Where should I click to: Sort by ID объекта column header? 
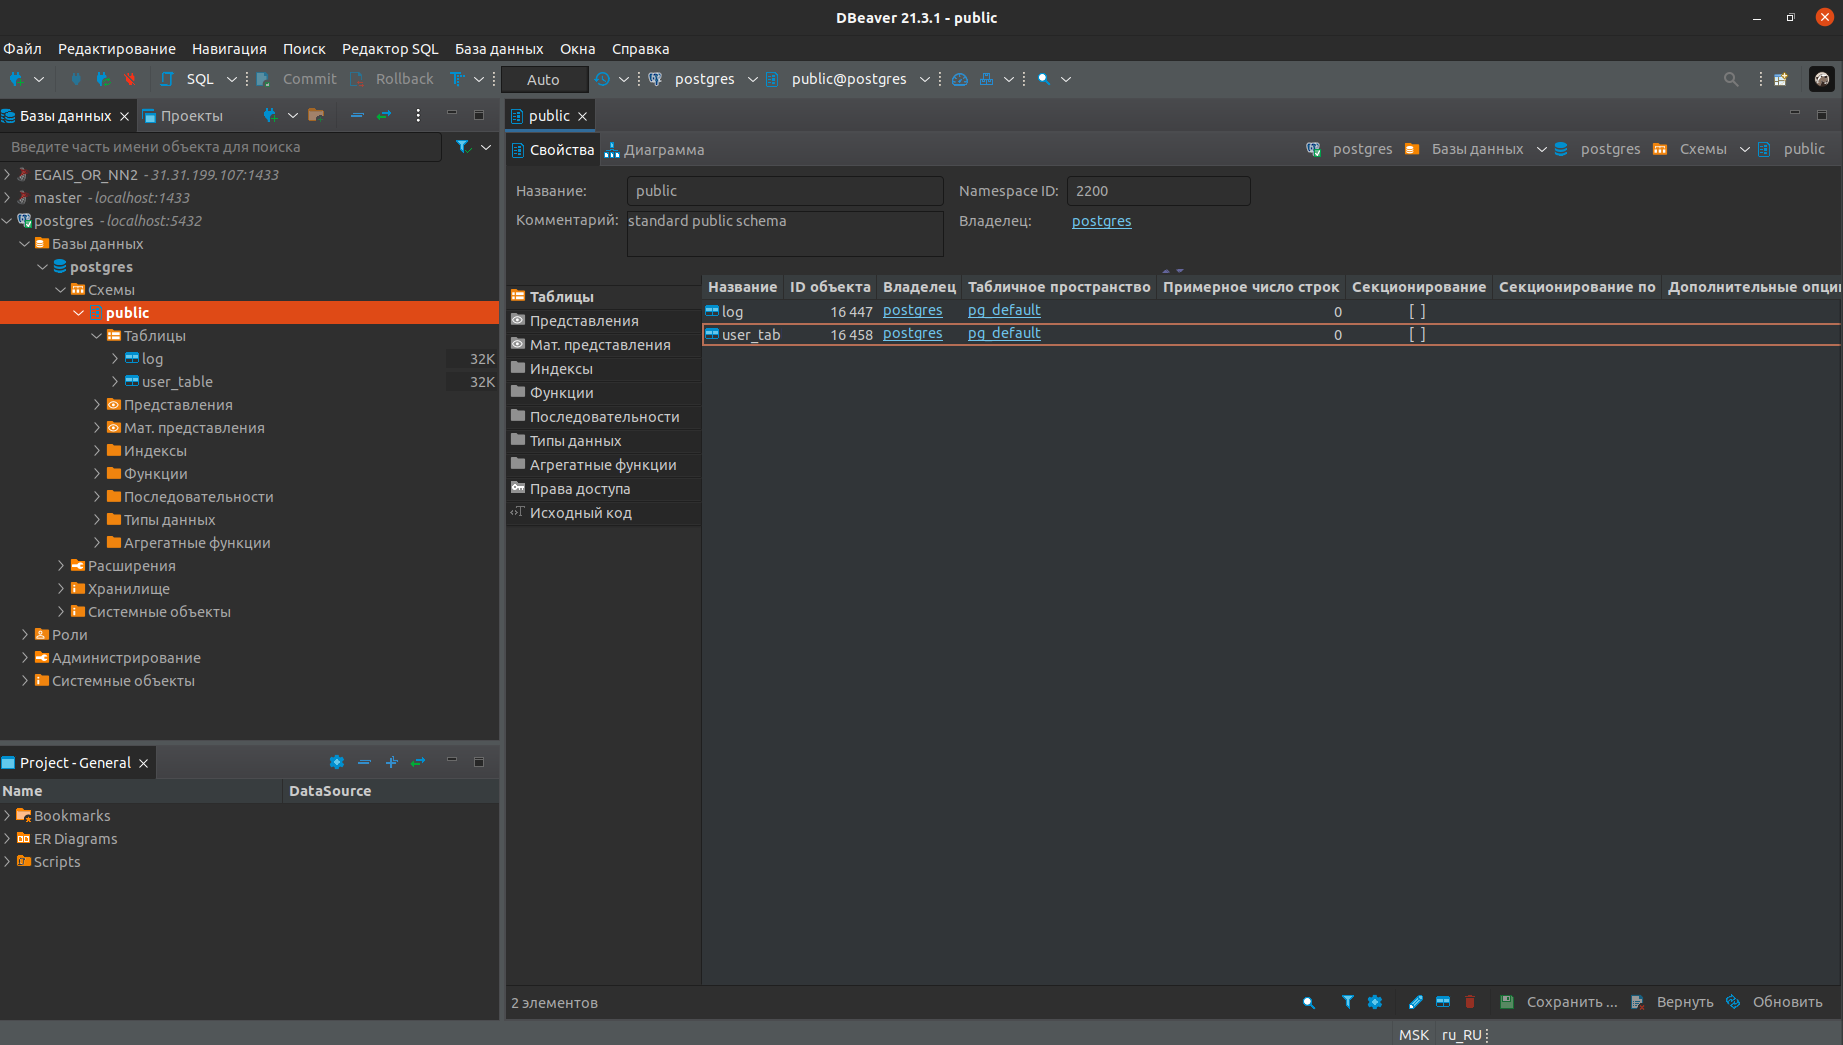pos(830,287)
